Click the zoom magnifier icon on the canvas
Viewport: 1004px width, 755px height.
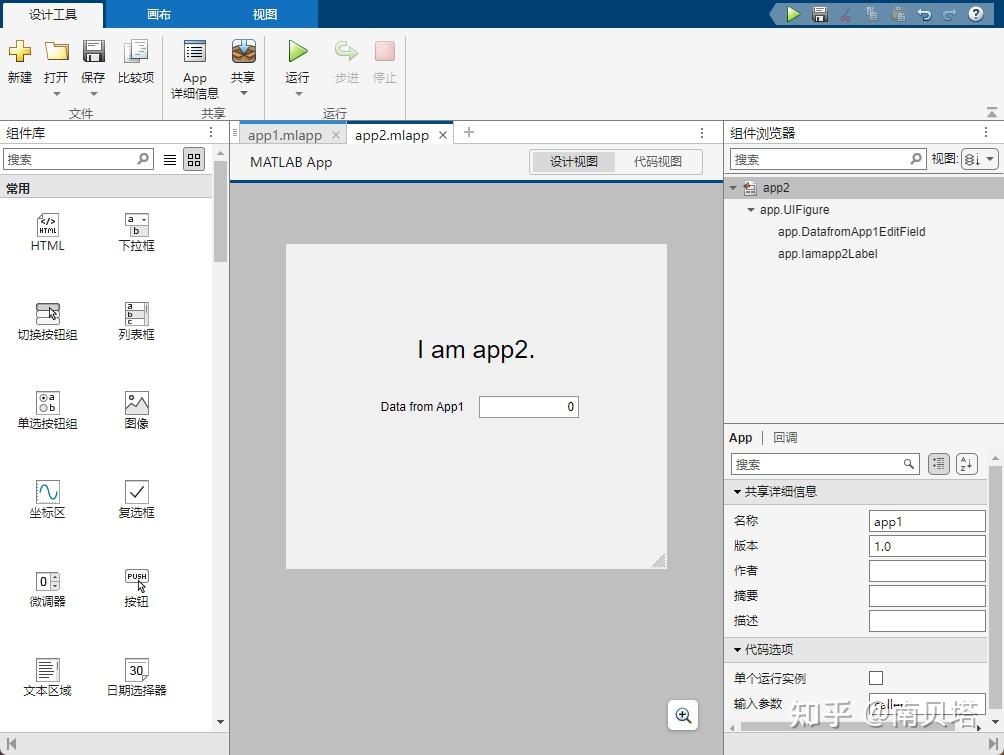683,715
